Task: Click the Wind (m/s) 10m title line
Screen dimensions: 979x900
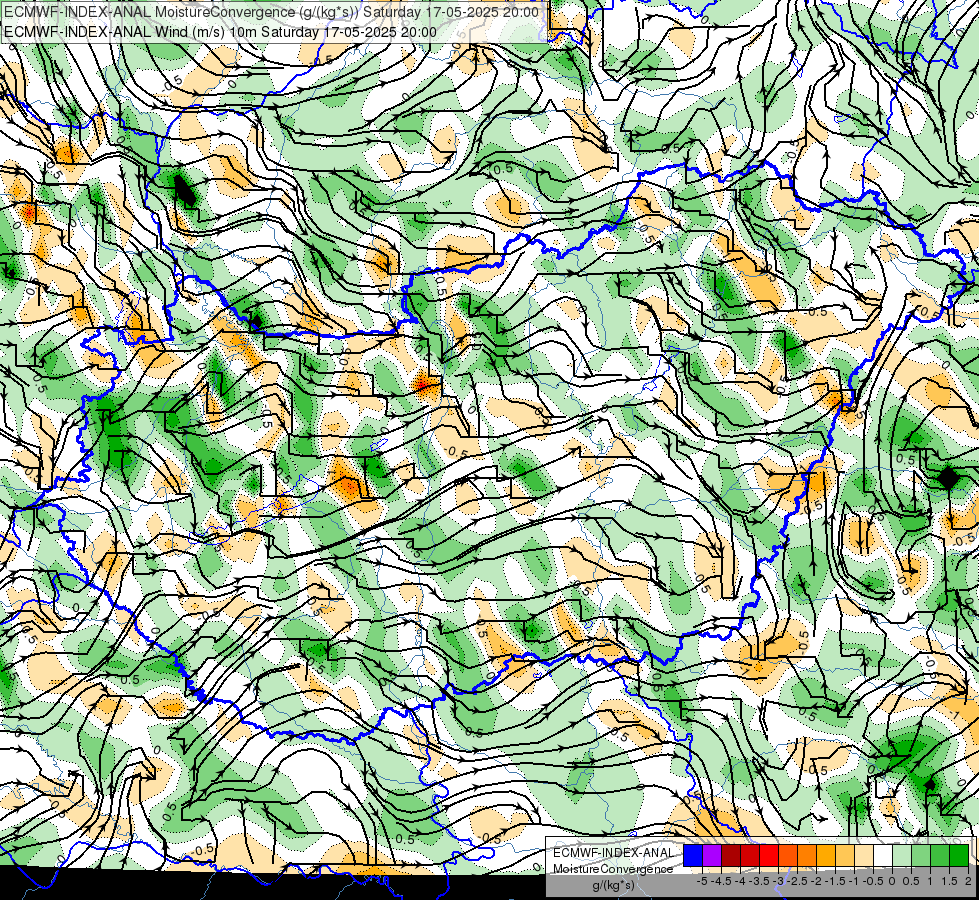Action: (220, 32)
